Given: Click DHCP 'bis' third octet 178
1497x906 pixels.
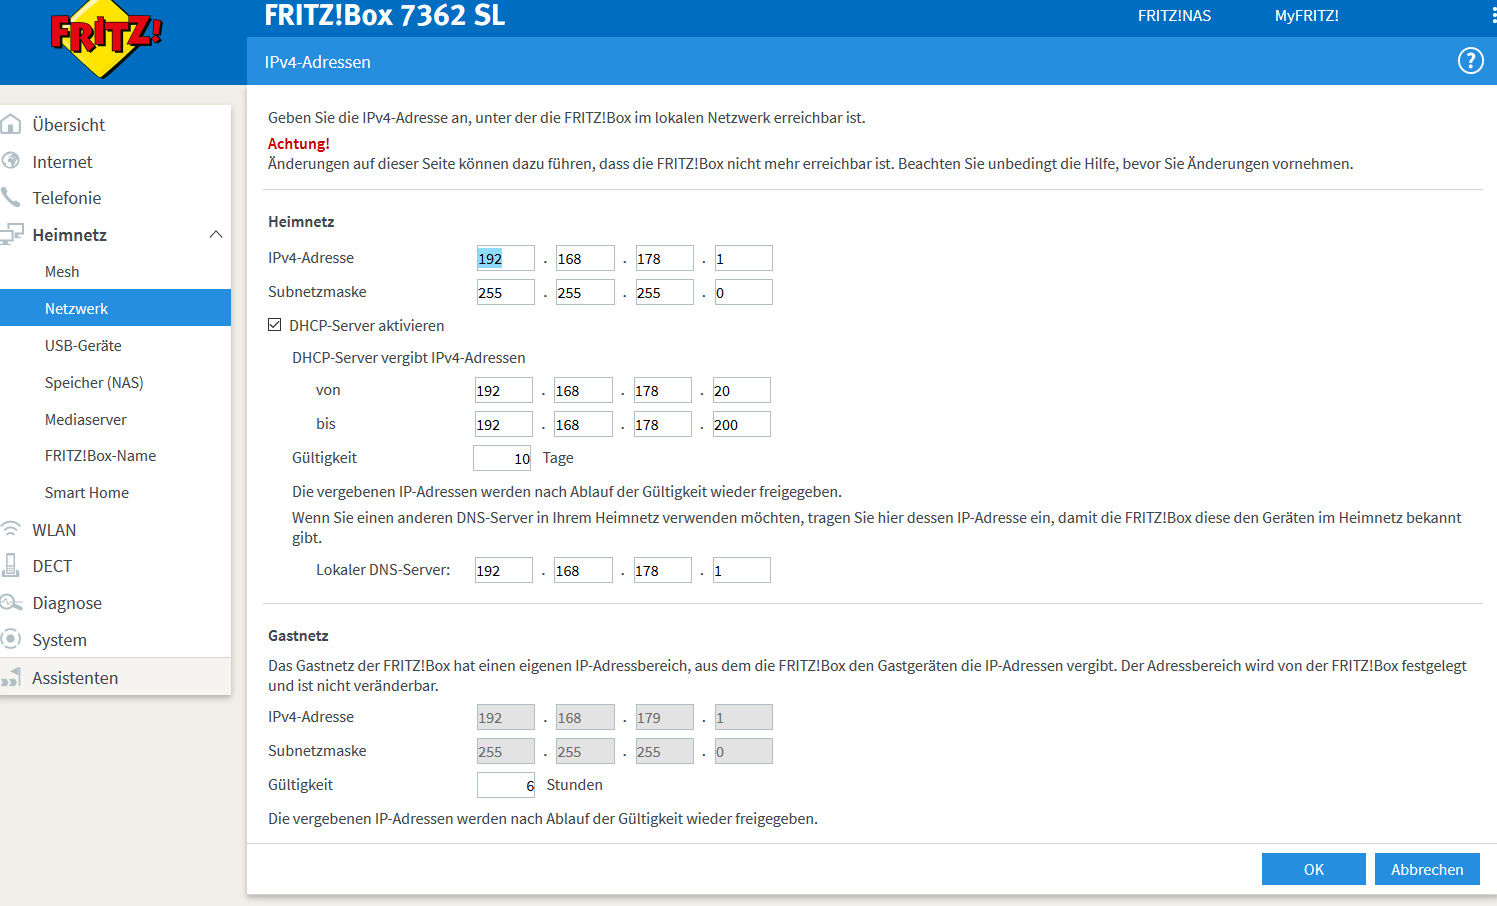Looking at the screenshot, I should [x=662, y=424].
